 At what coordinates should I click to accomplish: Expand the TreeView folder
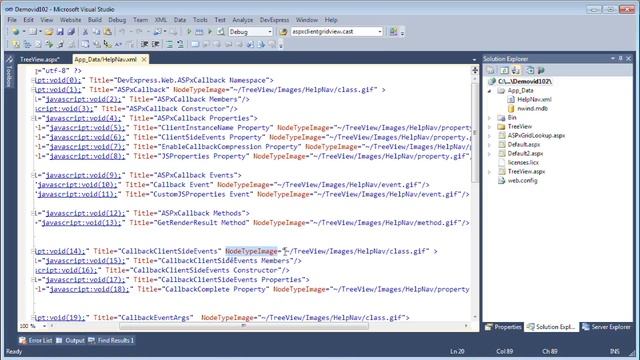coord(489,127)
